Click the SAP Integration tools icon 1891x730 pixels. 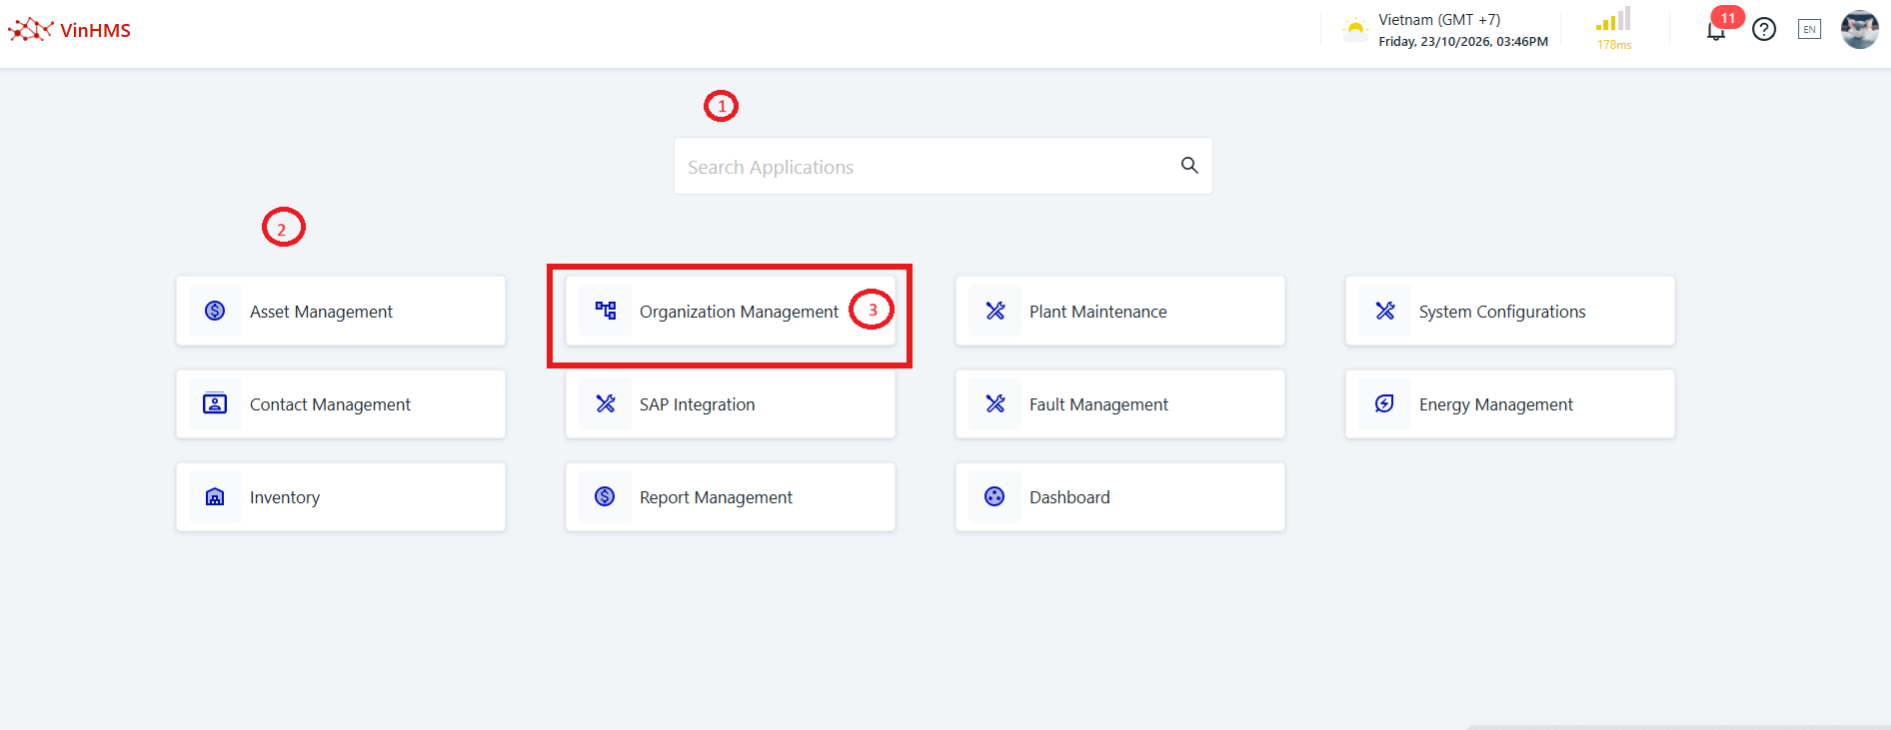[x=606, y=404]
